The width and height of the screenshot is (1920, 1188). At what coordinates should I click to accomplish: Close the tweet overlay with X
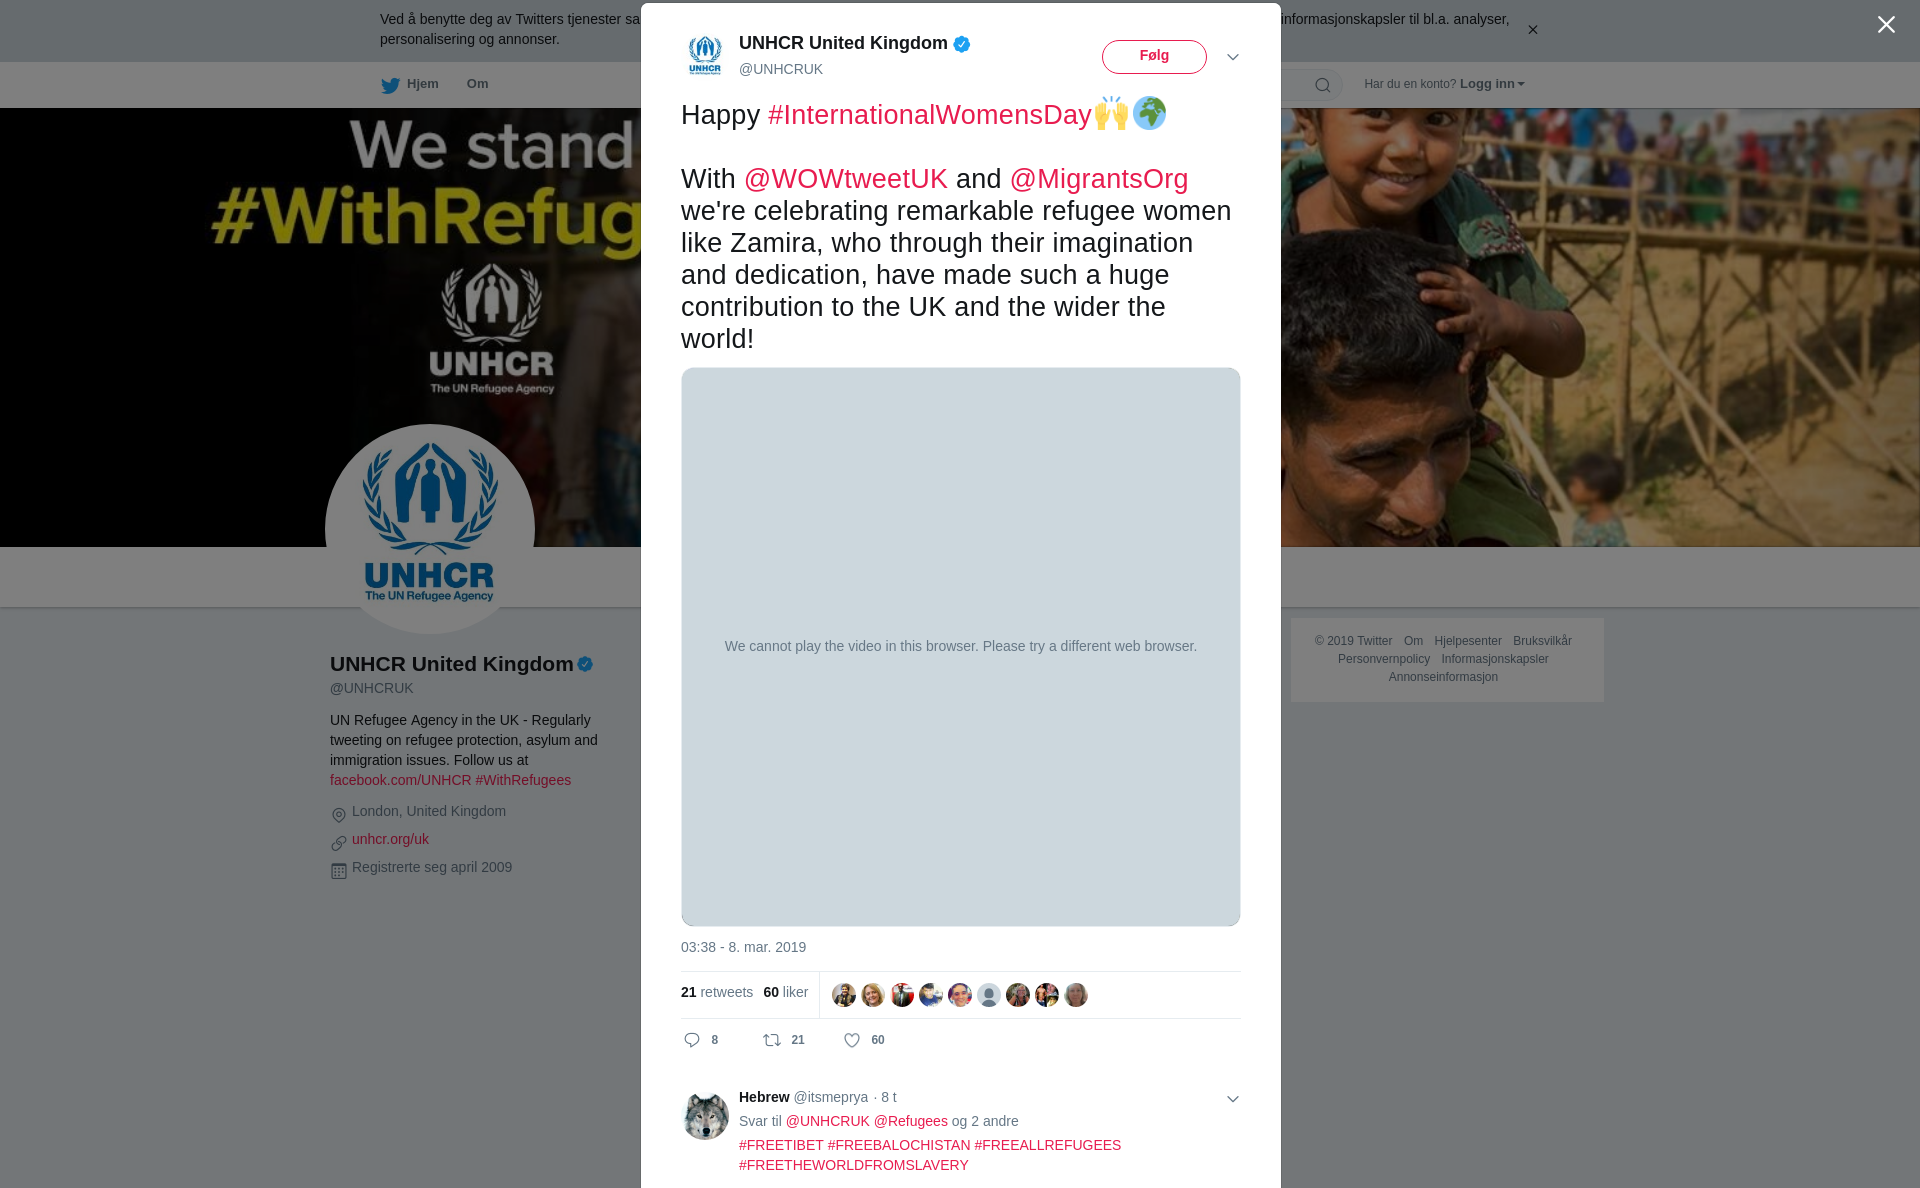tap(1886, 25)
